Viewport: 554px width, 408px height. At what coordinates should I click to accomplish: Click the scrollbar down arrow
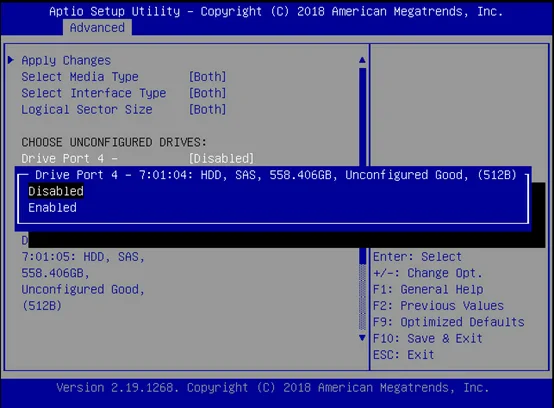pos(362,338)
